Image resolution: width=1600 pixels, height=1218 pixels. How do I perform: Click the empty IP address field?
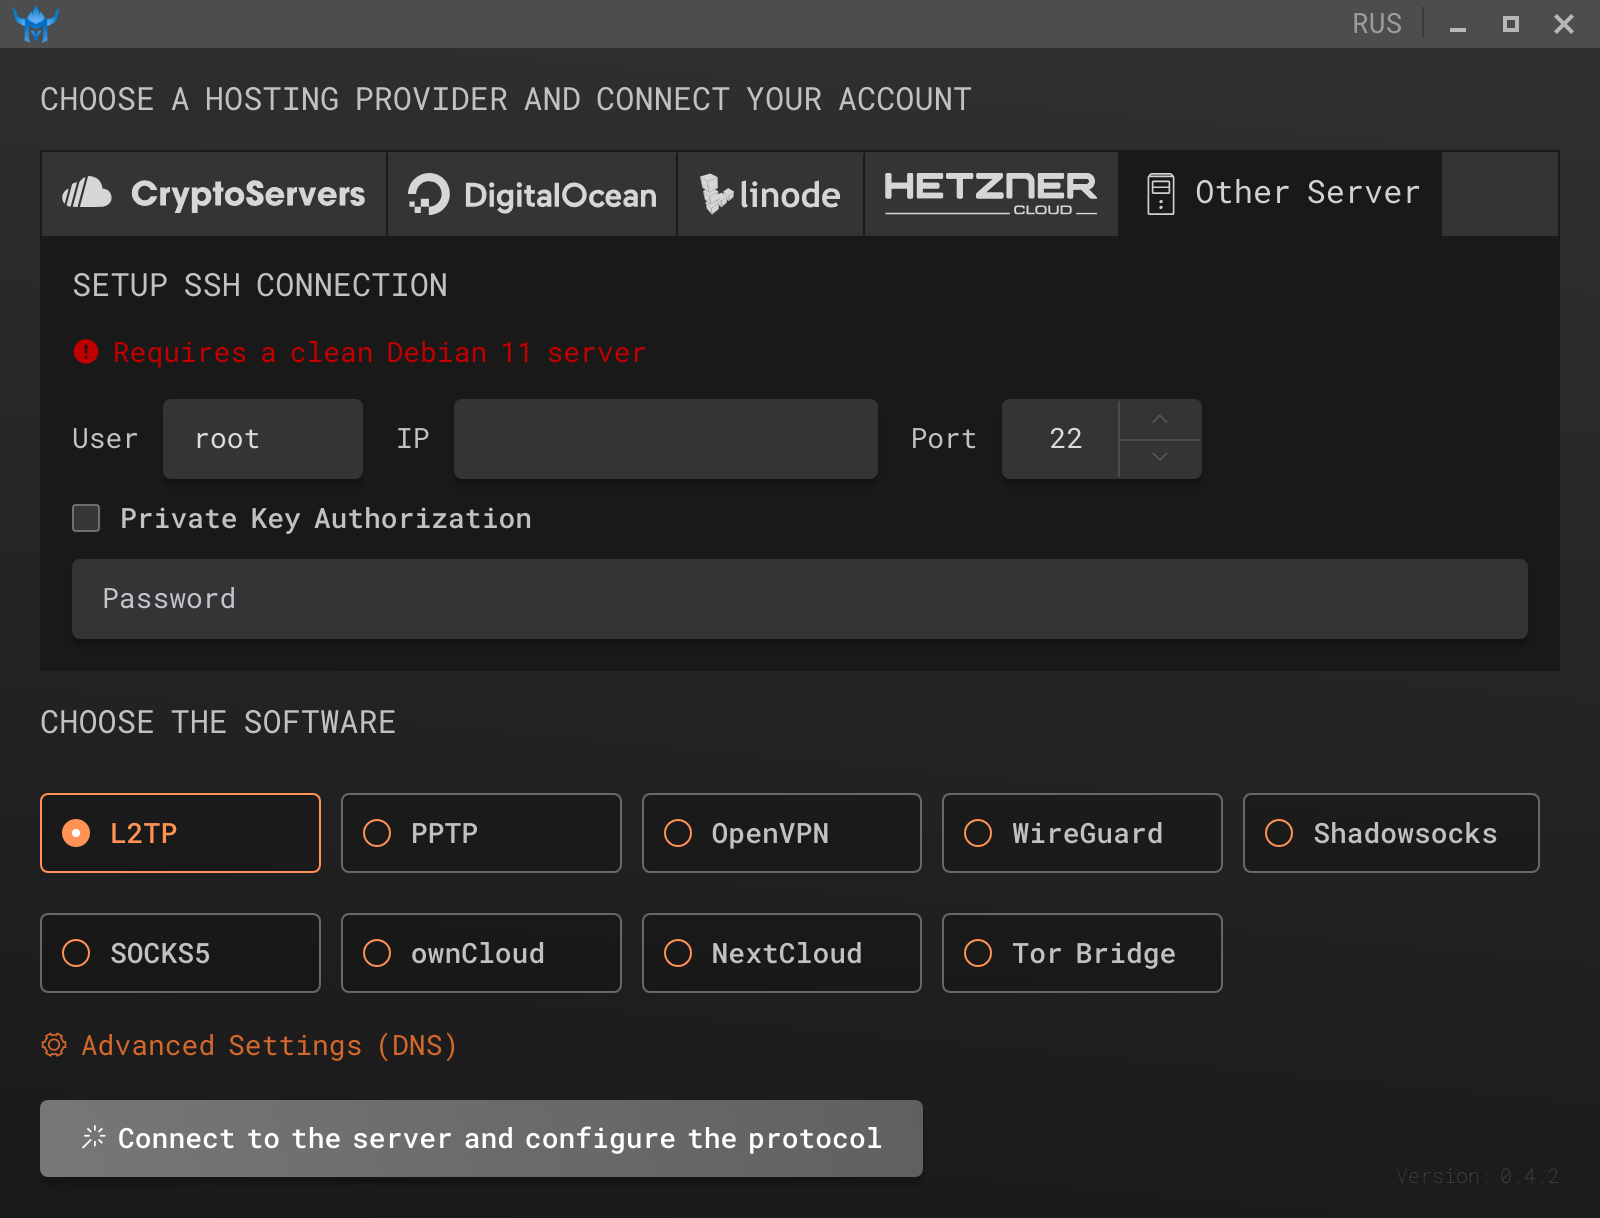[x=666, y=439]
